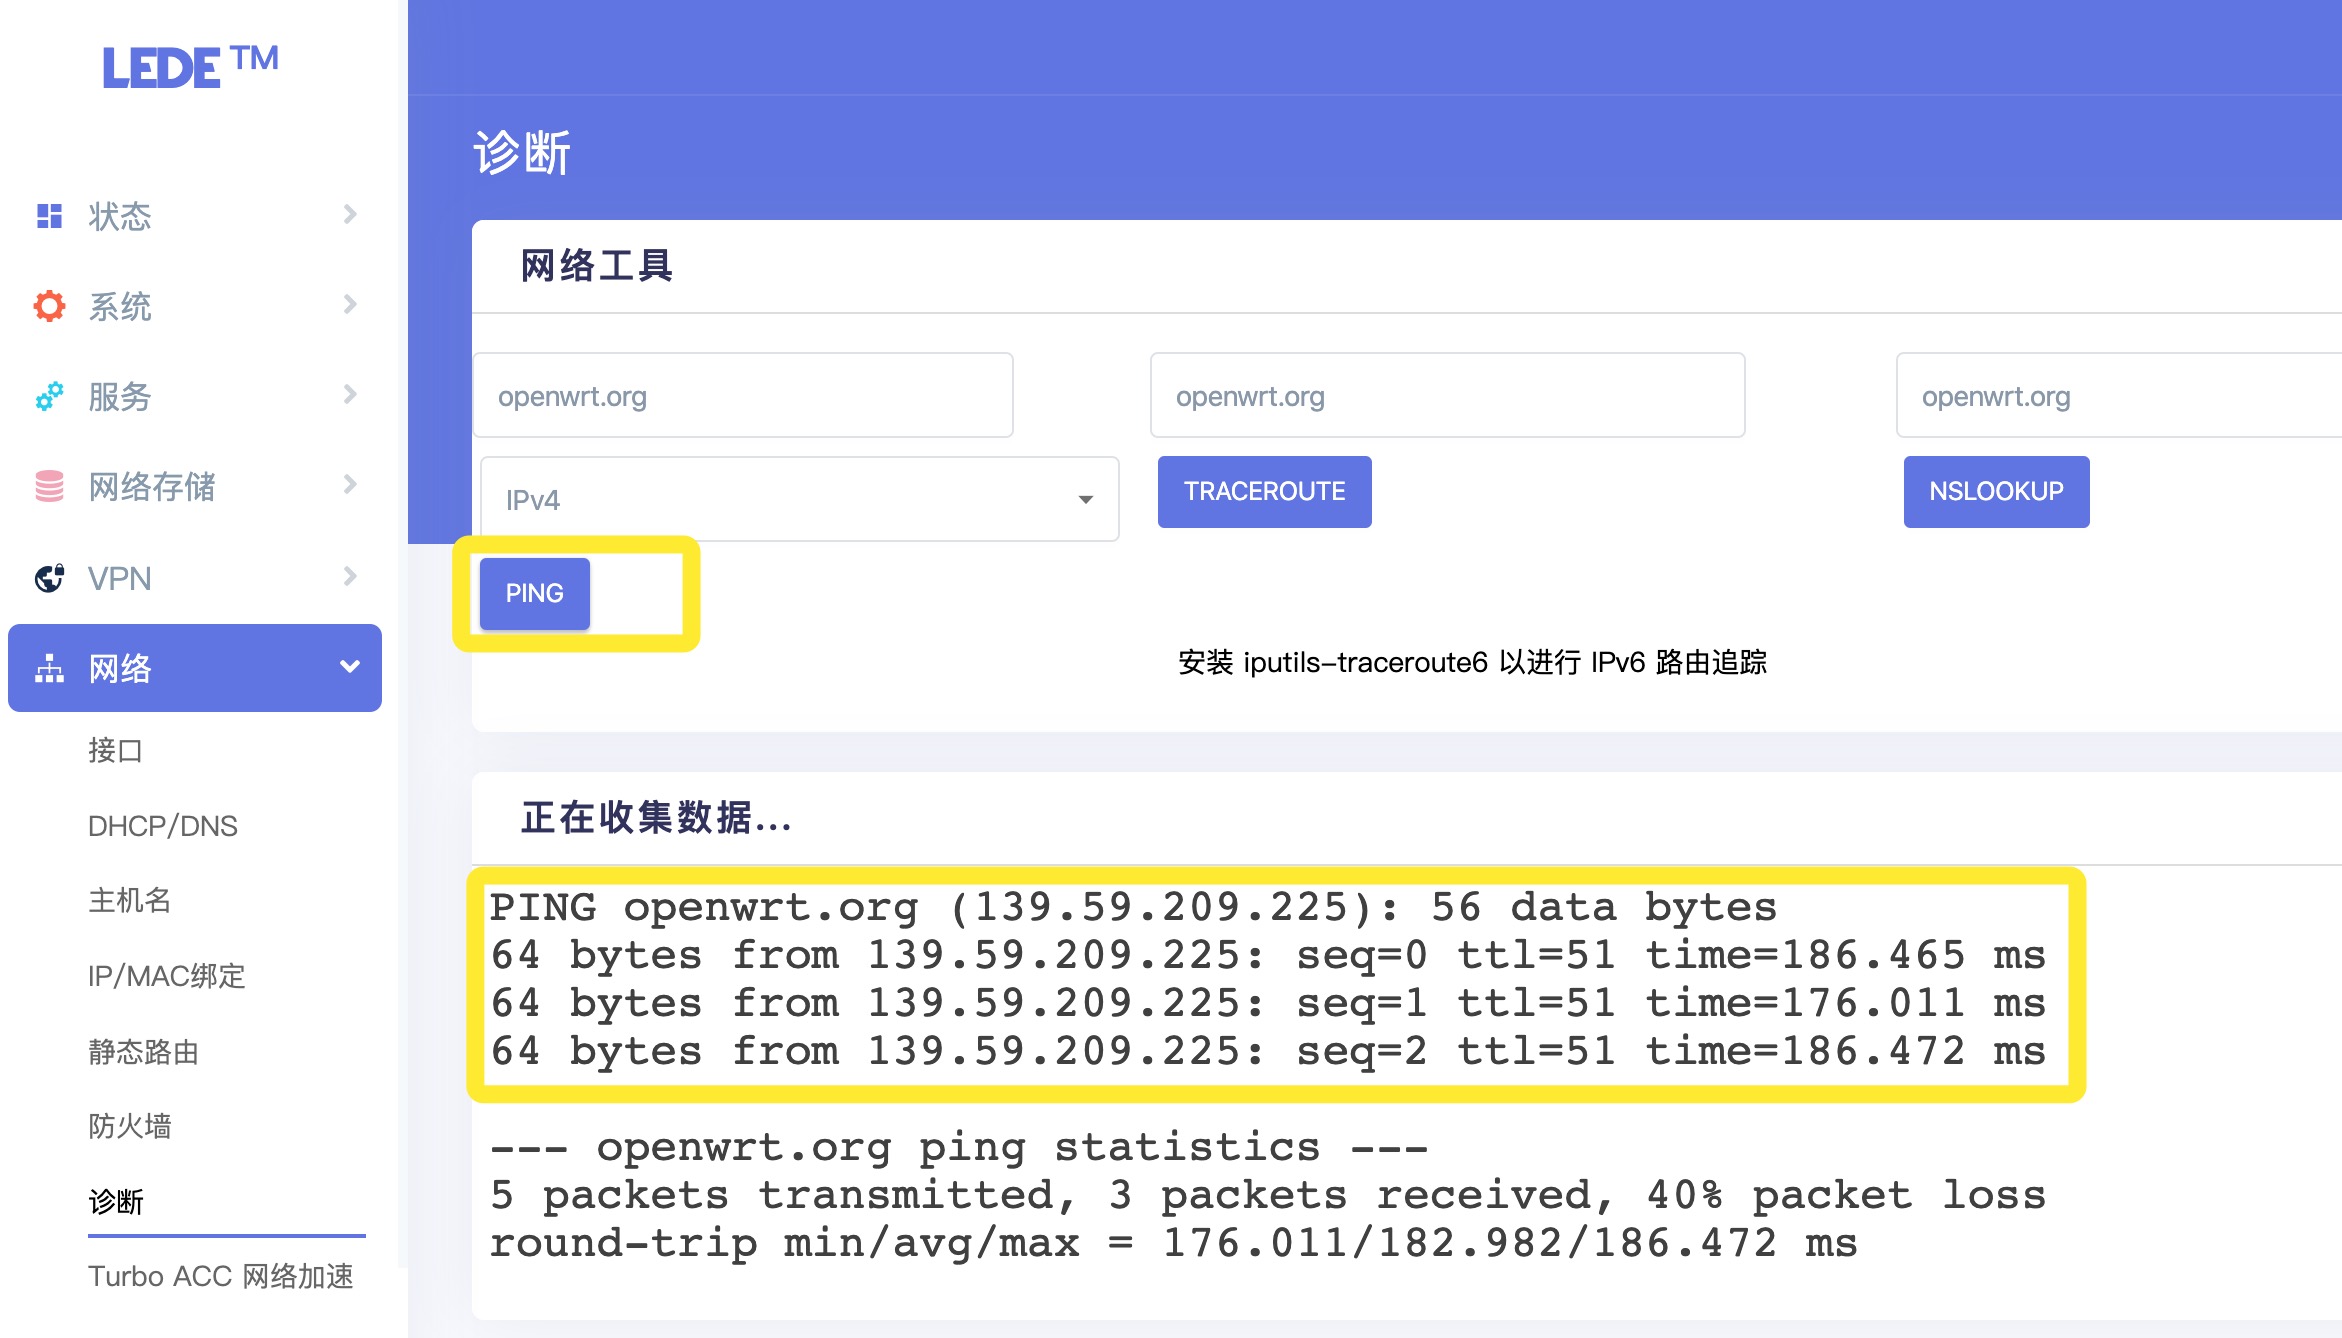Focus the traceroute host input field
This screenshot has height=1338, width=2342.
pos(1448,395)
